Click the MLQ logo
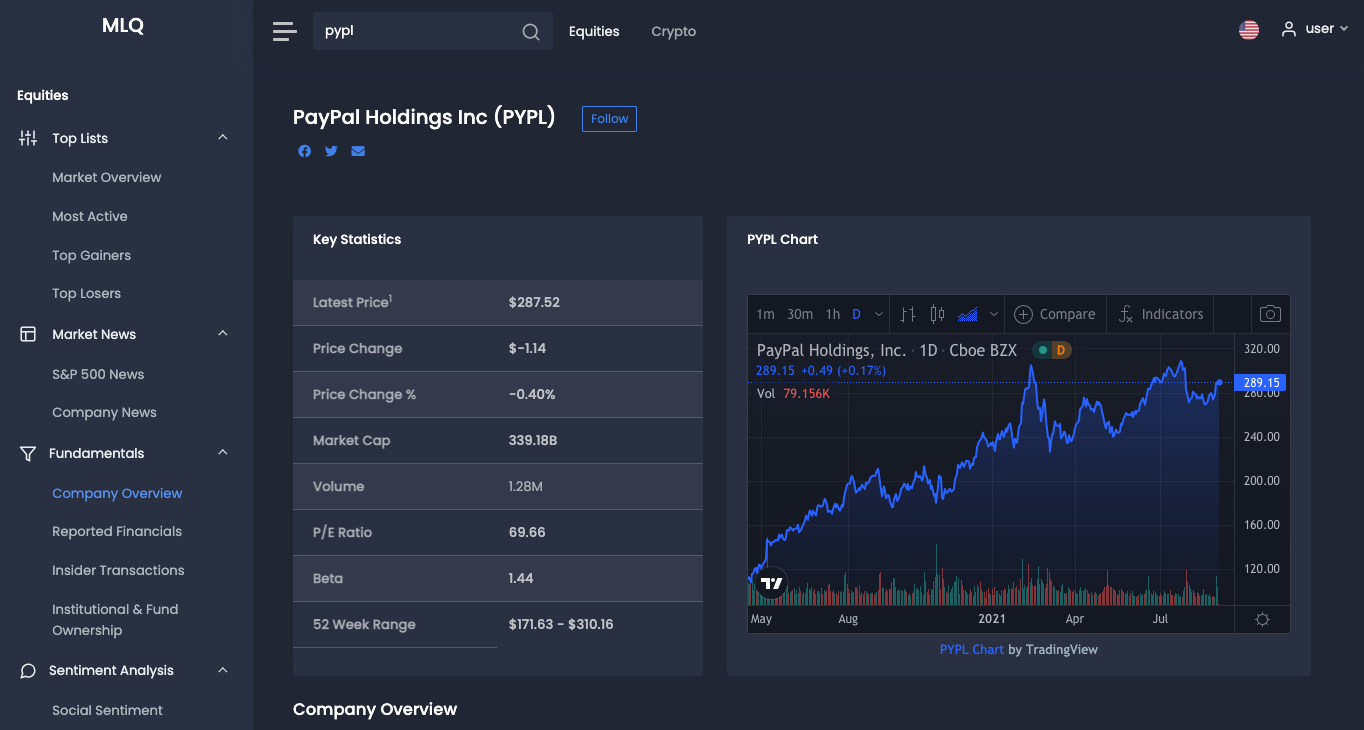 pos(123,26)
